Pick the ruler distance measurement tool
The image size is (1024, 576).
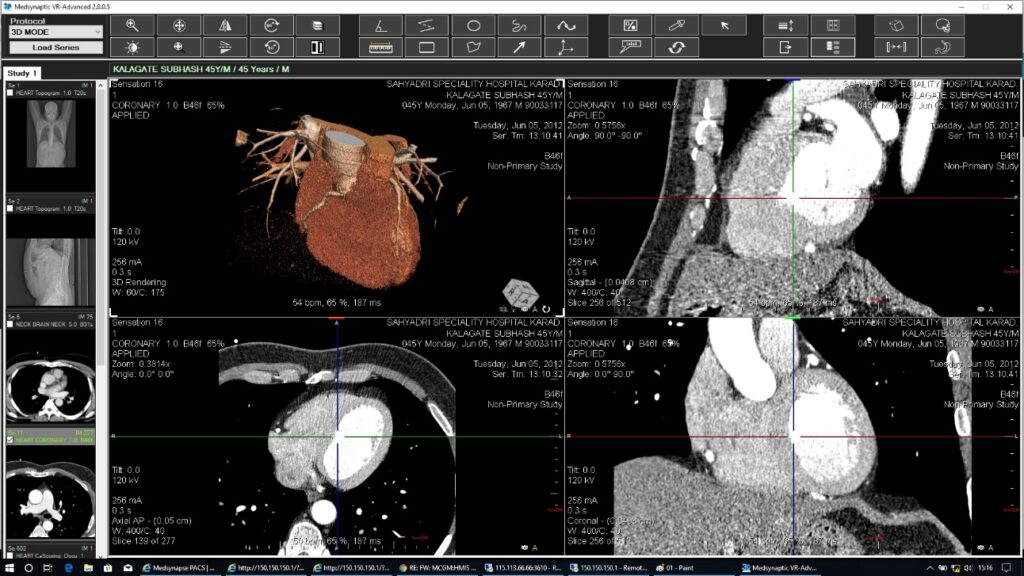point(381,47)
